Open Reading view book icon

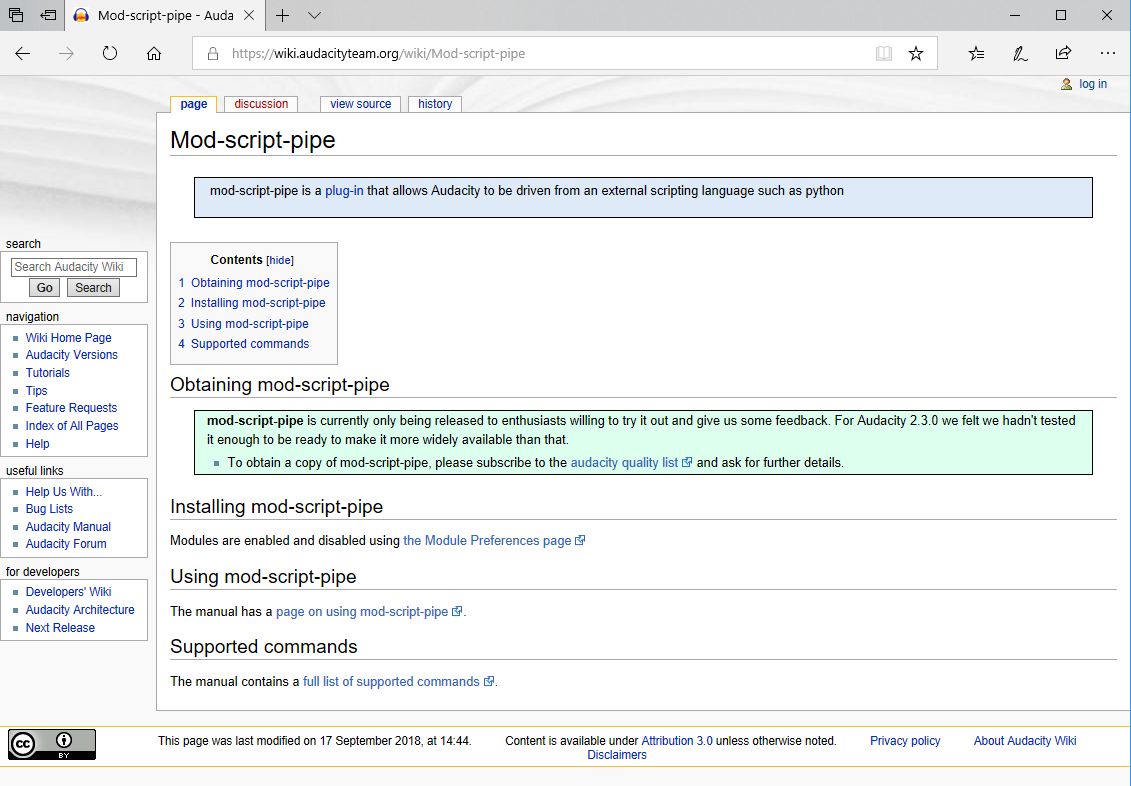[x=883, y=54]
